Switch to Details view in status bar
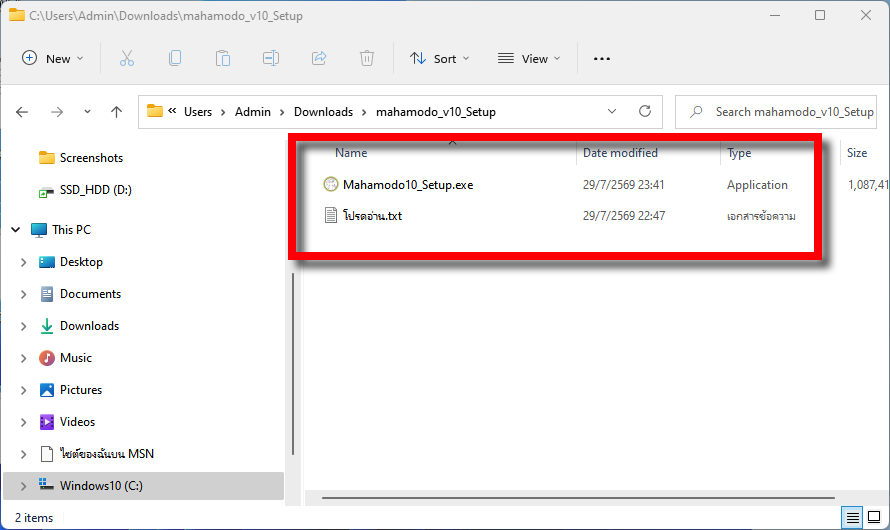 coord(852,518)
